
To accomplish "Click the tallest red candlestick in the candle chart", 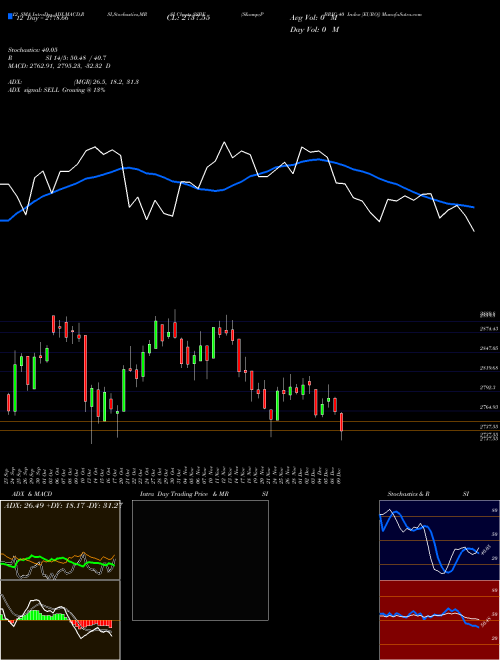I will click(85, 368).
